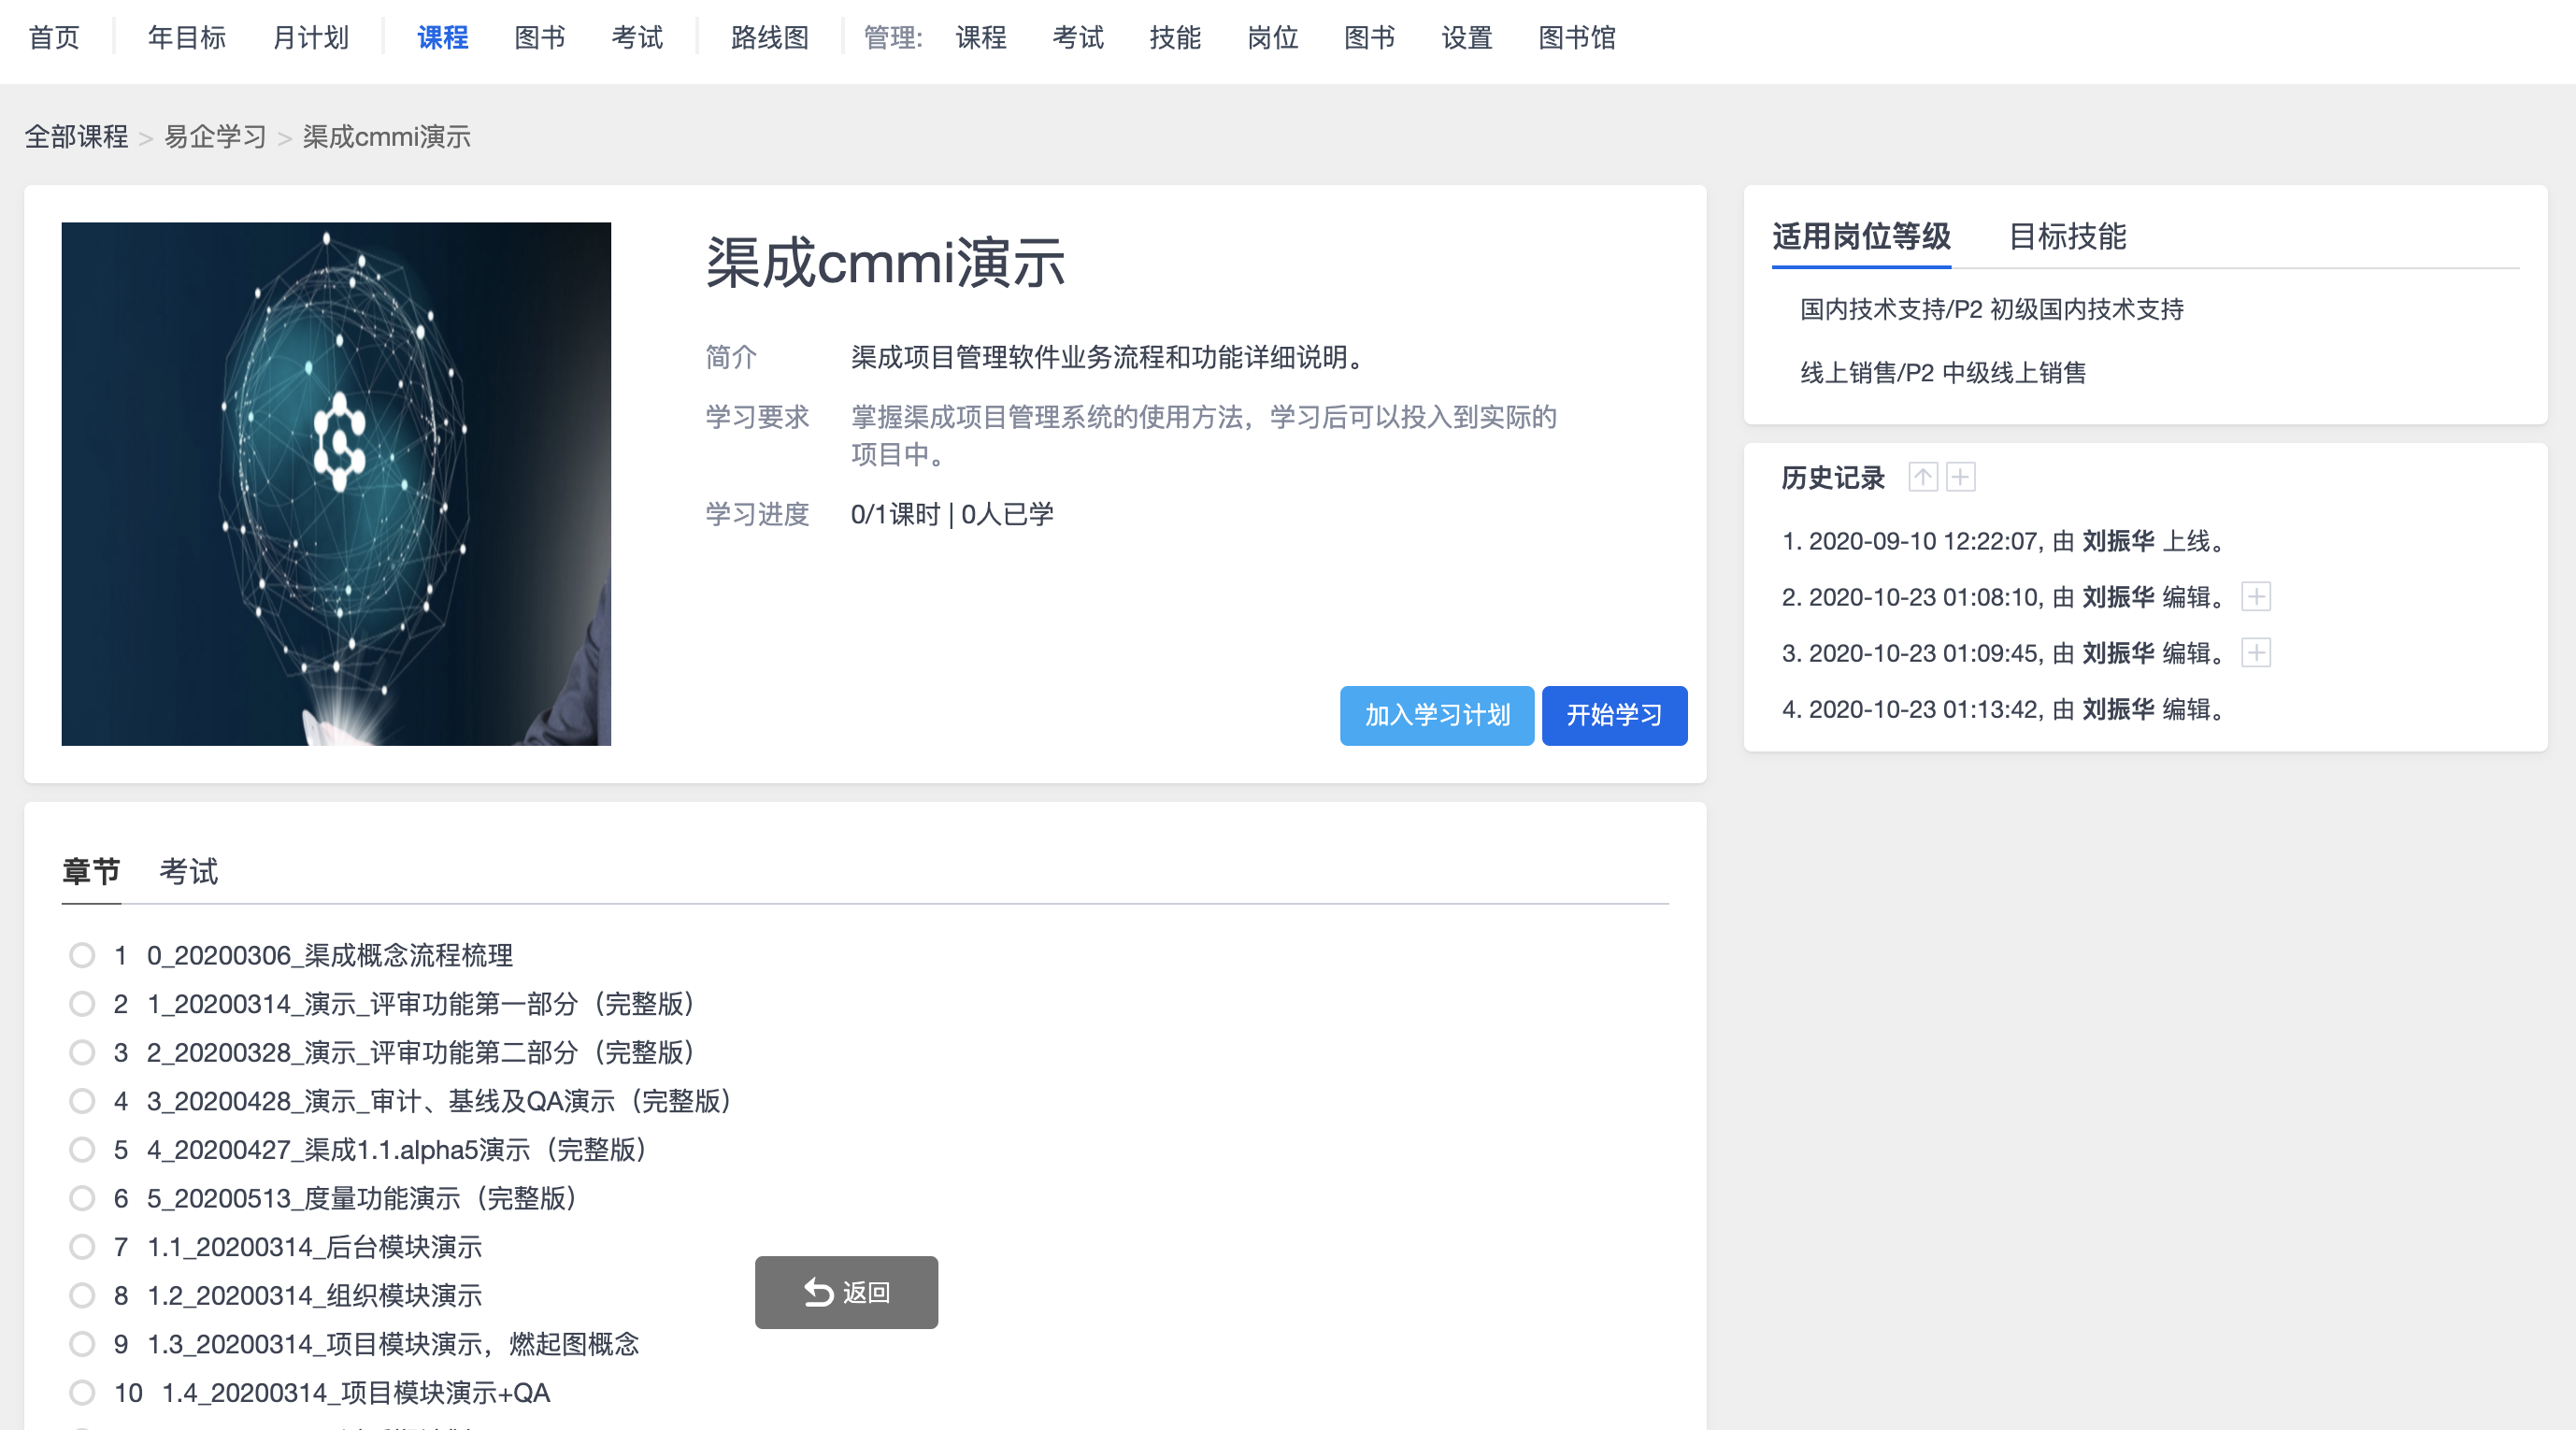Click 国内技术支持/P2 初级国内技术支持 entry
2576x1430 pixels.
pos(1991,309)
